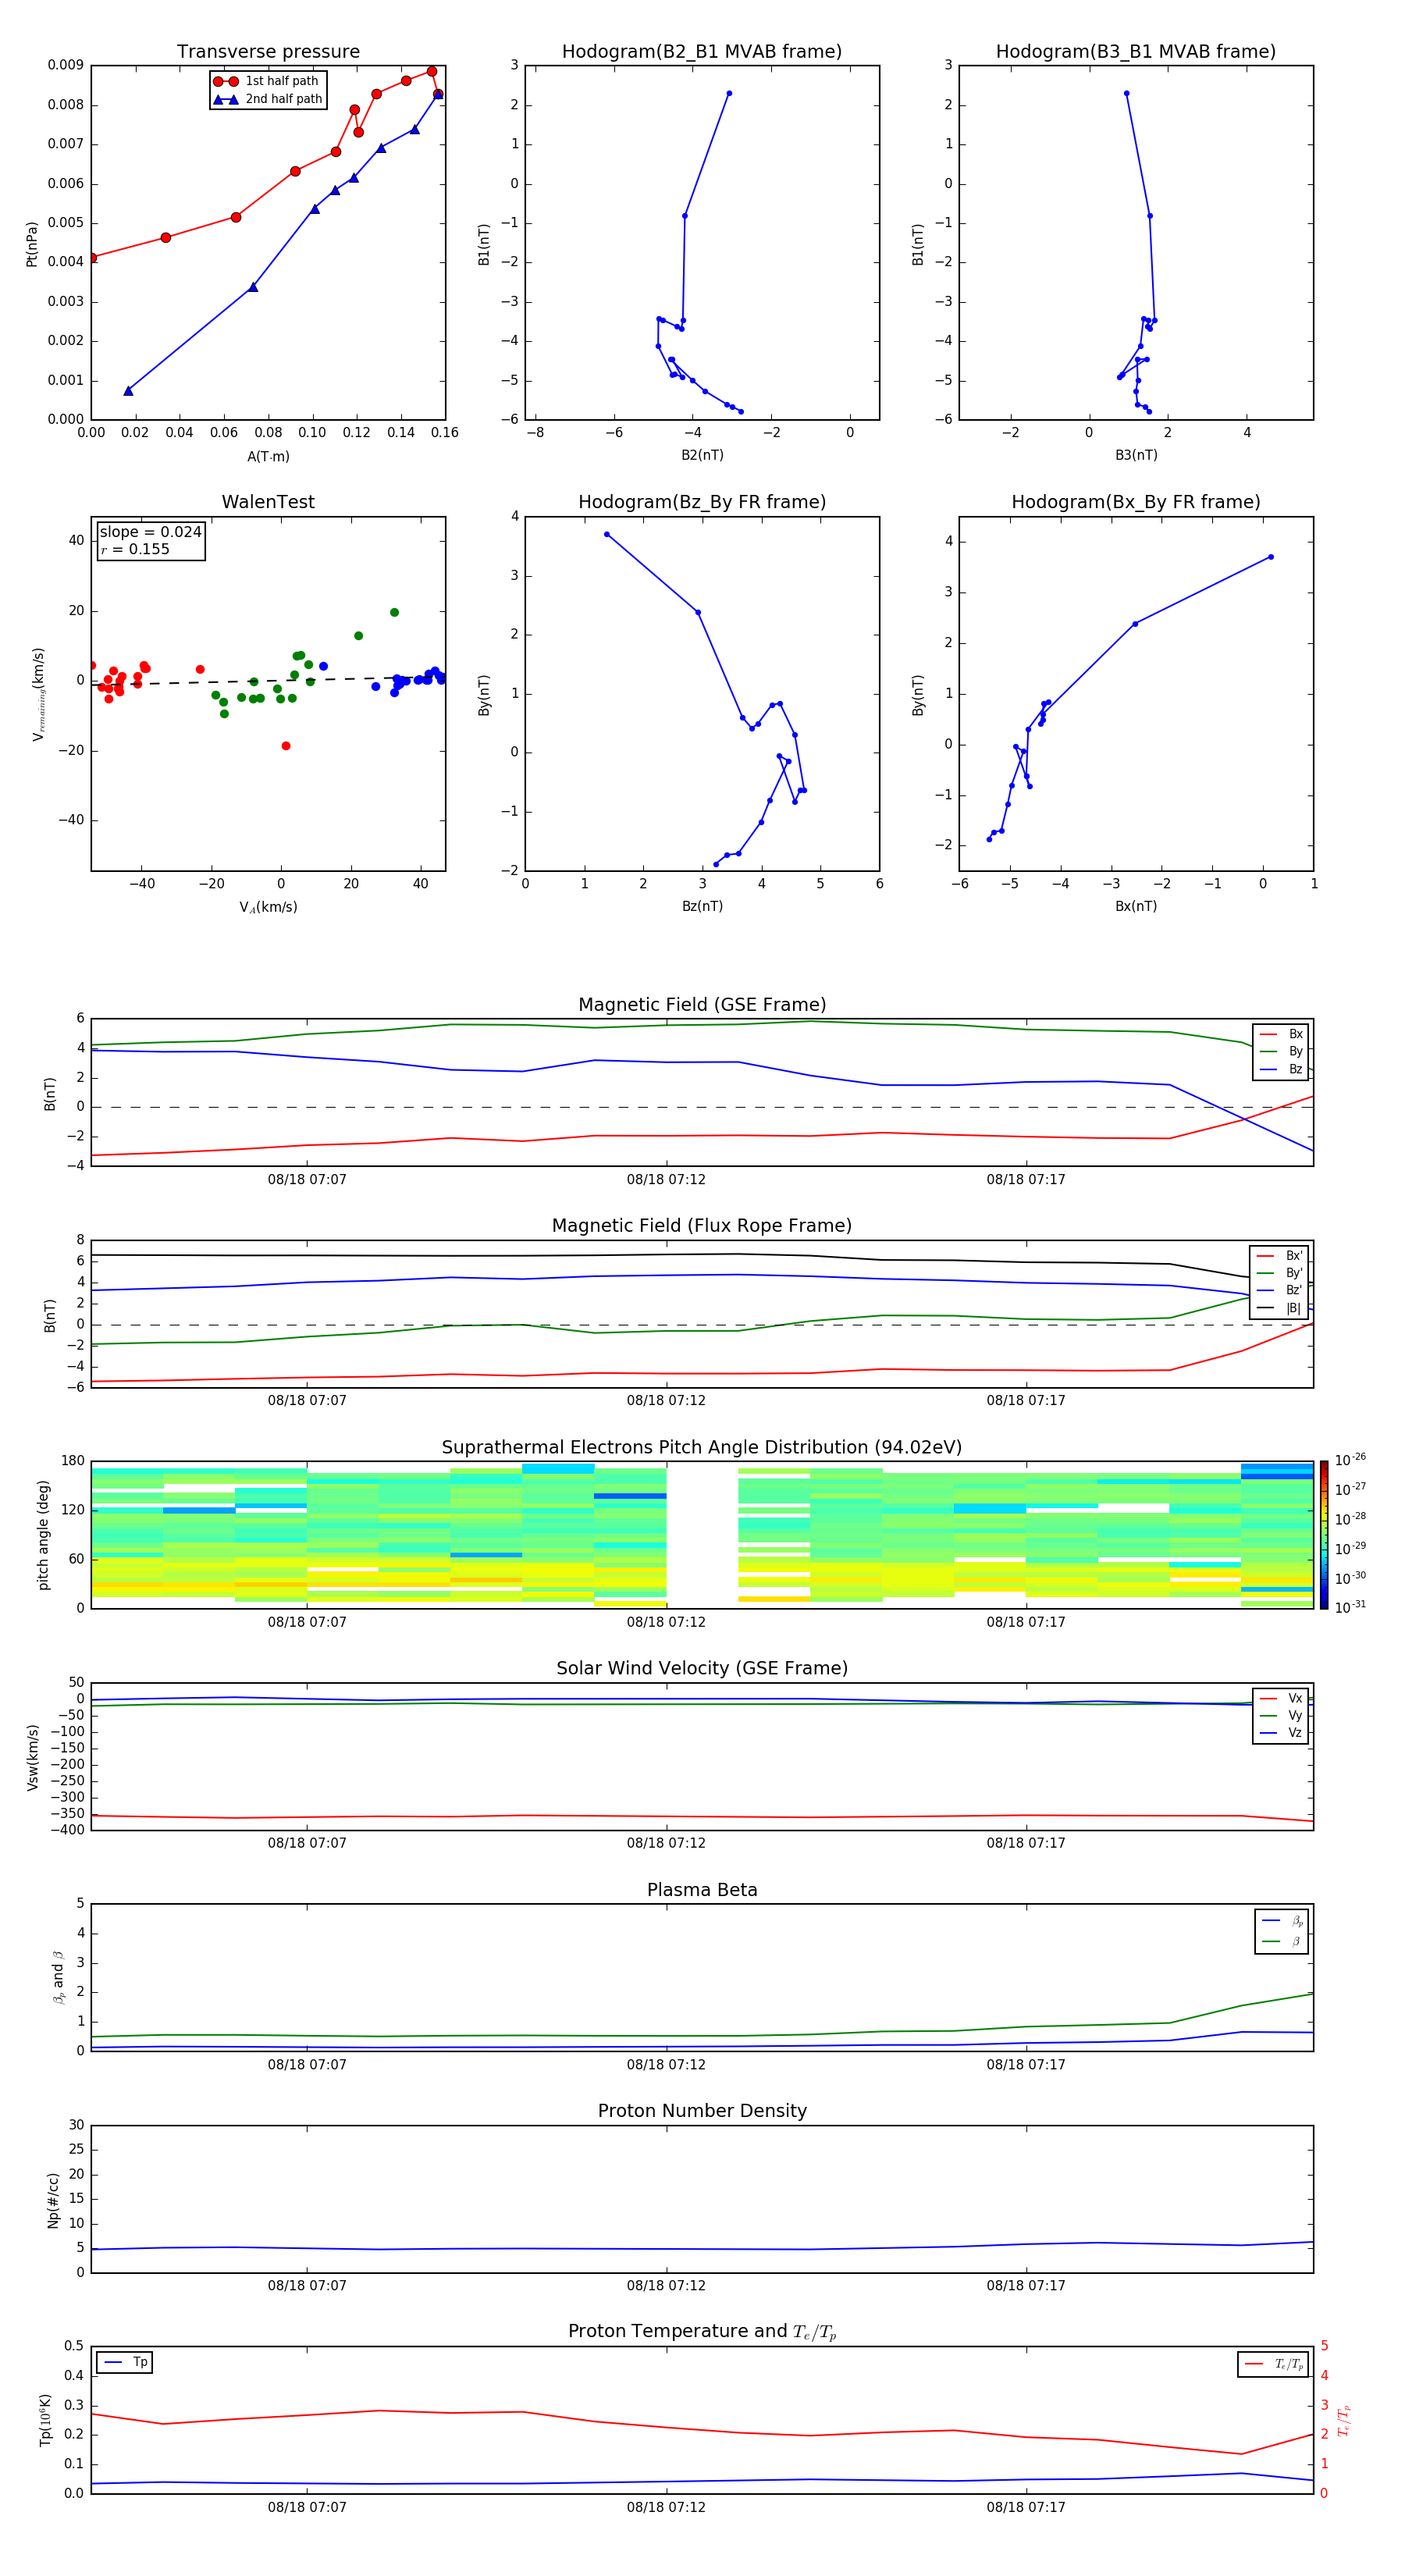This screenshot has width=1405, height=2576.
Task: Click the "Solar Wind Velocity (GSE Frame)" title
Action: [x=702, y=1669]
